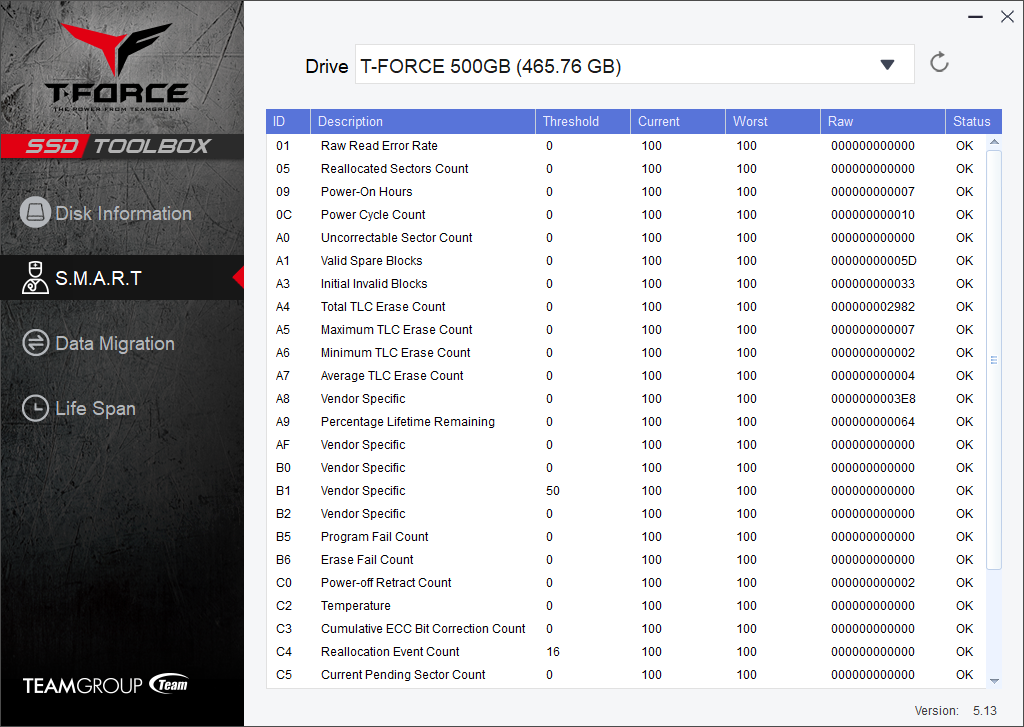The height and width of the screenshot is (727, 1024).
Task: Select the Raw Read Error Rate row
Action: point(626,146)
